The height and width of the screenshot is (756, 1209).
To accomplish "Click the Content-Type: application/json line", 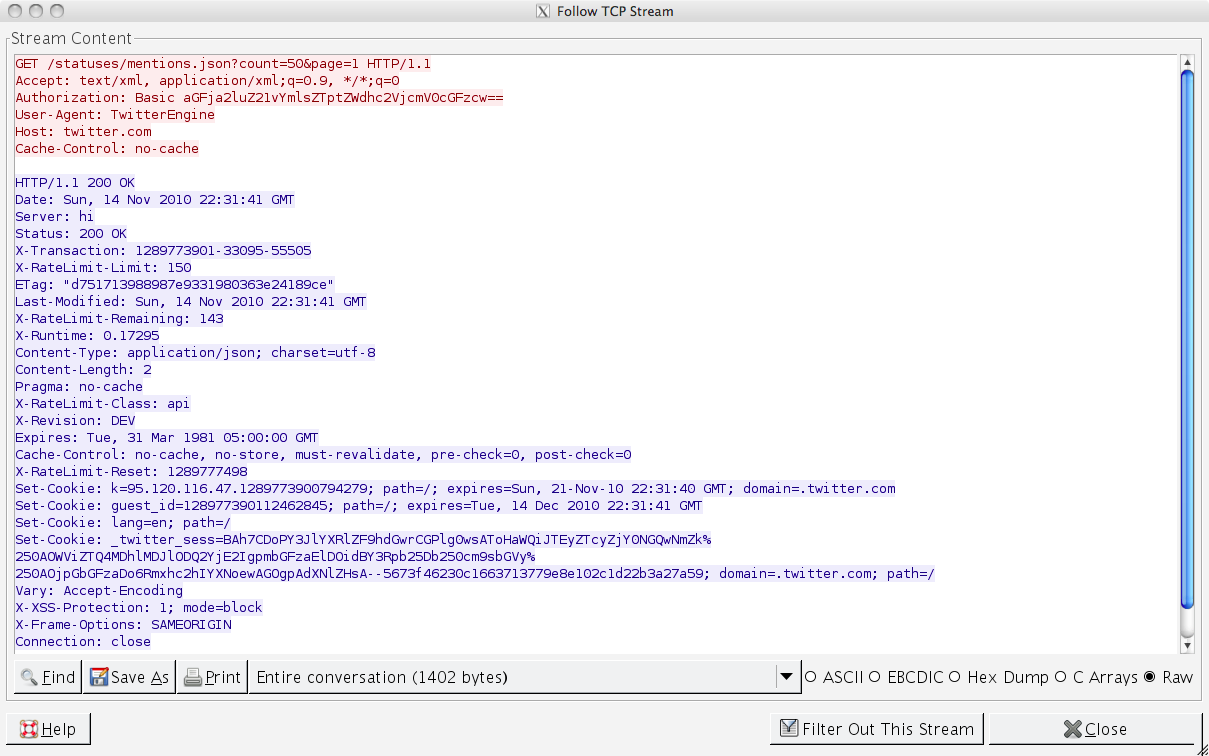I will 195,353.
